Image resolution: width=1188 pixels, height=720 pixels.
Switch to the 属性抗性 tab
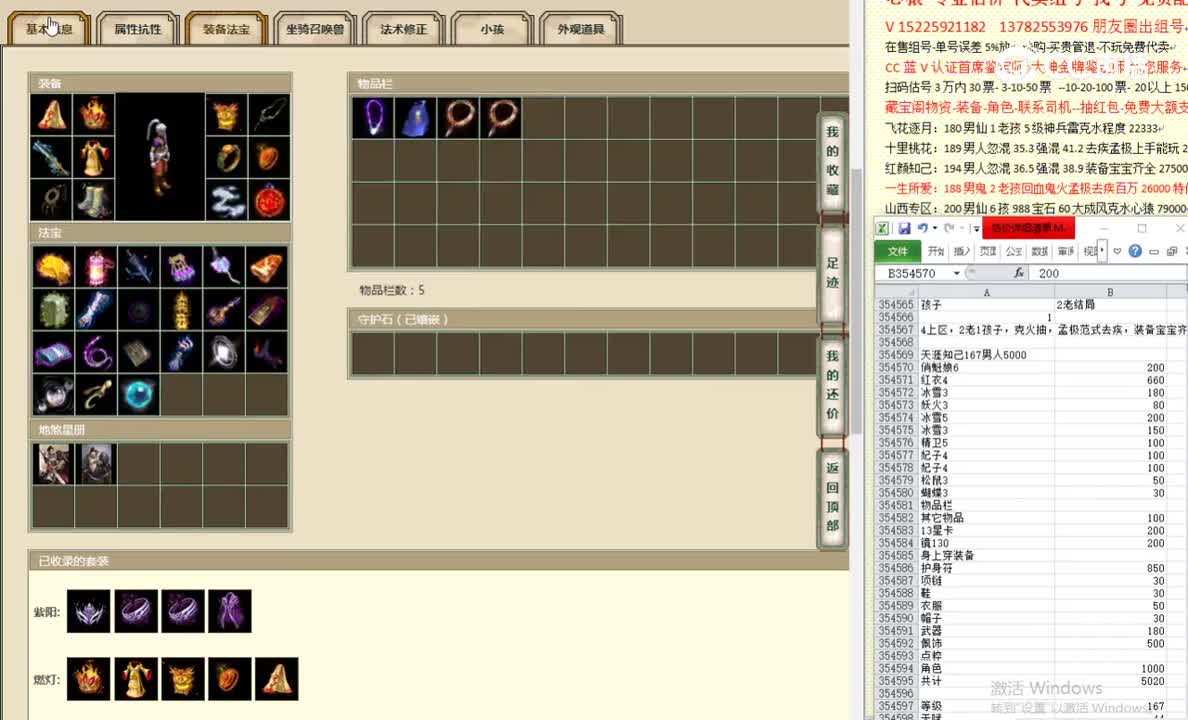pos(136,29)
